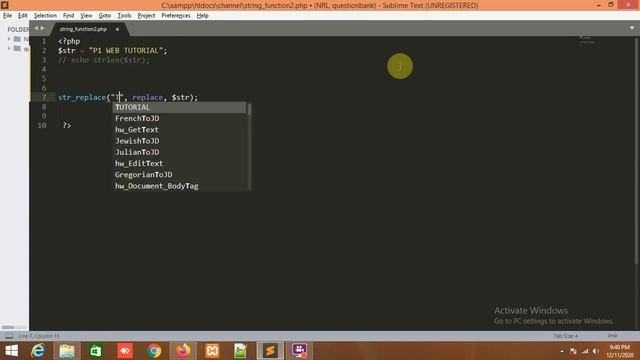Click line number 2 in gutter
This screenshot has width=640, height=360.
[44, 51]
